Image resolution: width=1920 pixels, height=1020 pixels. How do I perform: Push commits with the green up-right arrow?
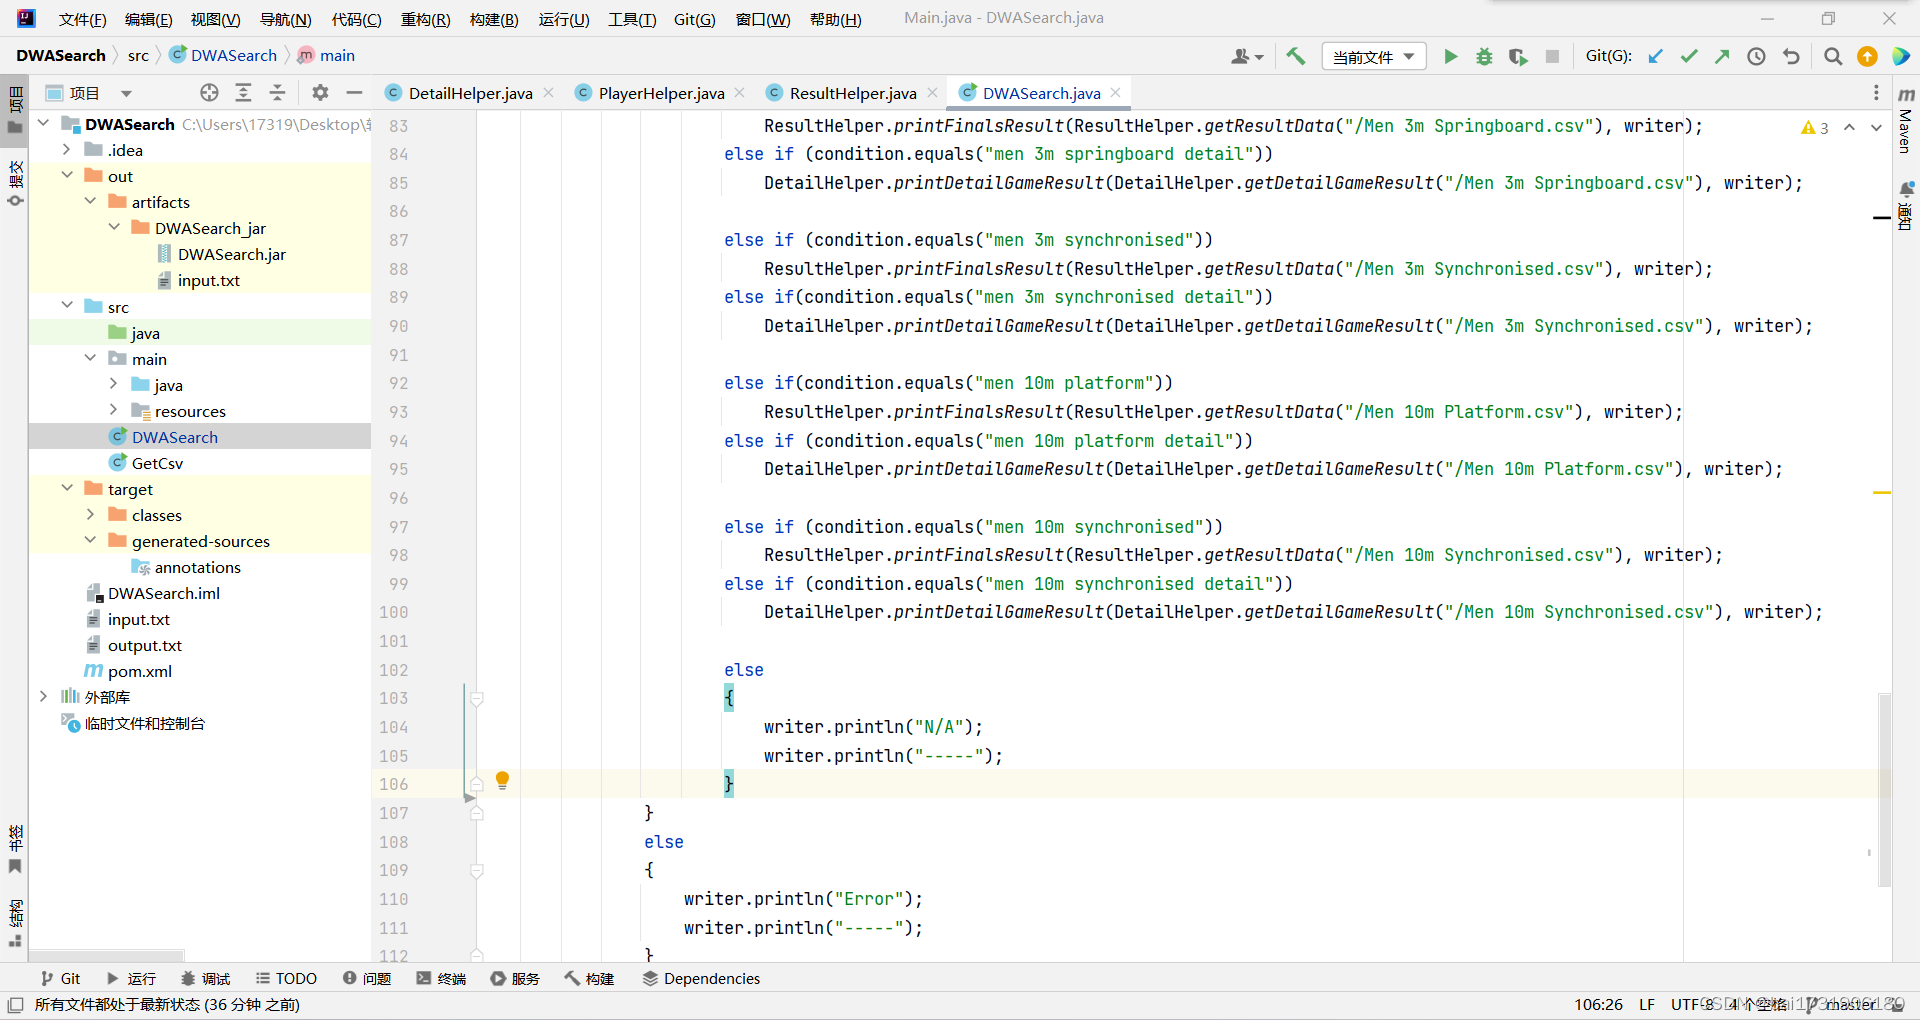tap(1722, 56)
